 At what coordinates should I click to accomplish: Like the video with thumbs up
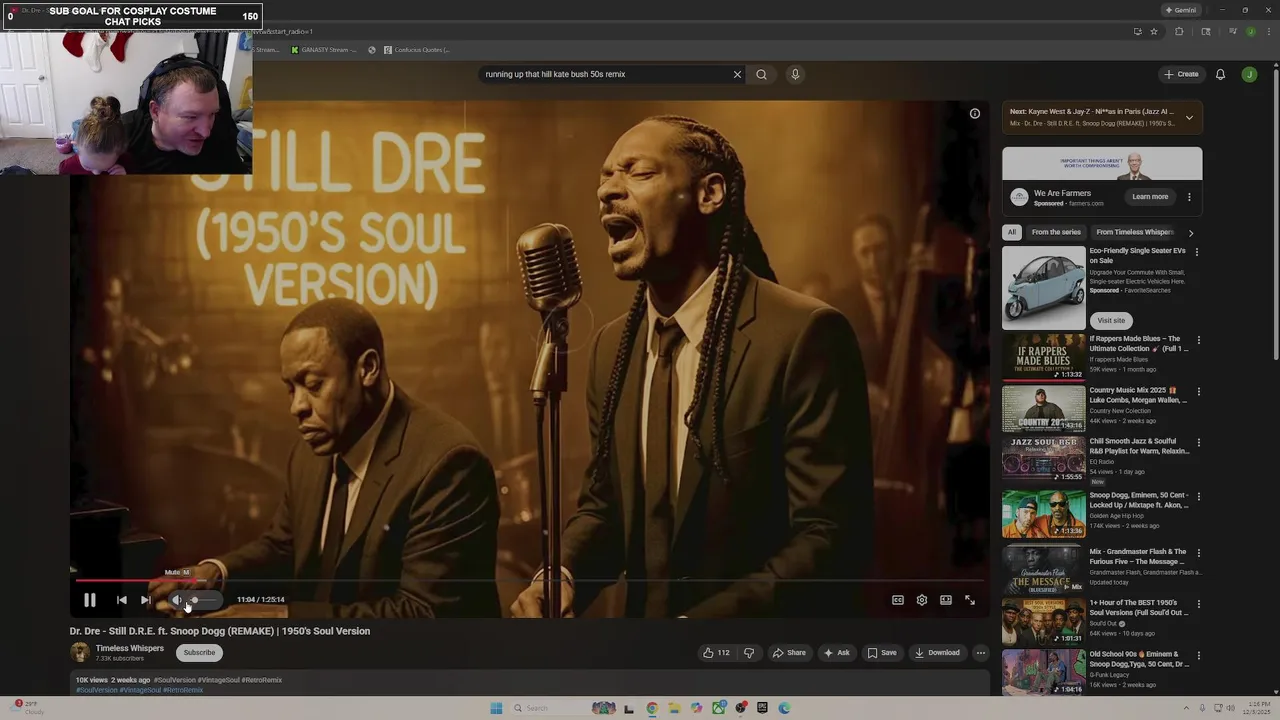[716, 653]
